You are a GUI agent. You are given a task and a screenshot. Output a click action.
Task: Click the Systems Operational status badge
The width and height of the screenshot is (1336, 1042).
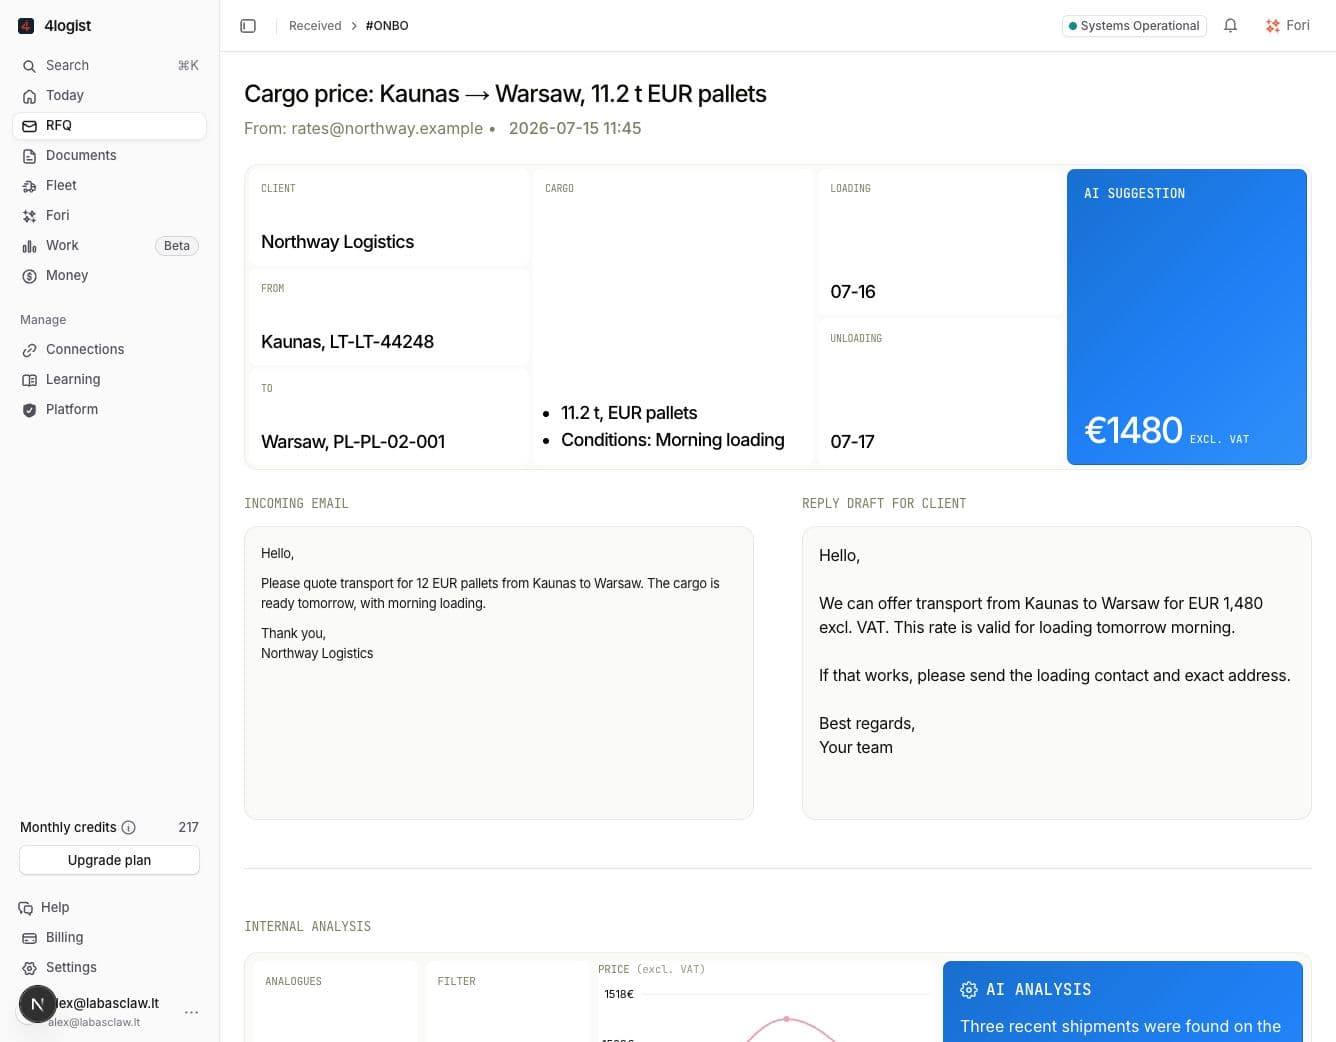click(1134, 26)
